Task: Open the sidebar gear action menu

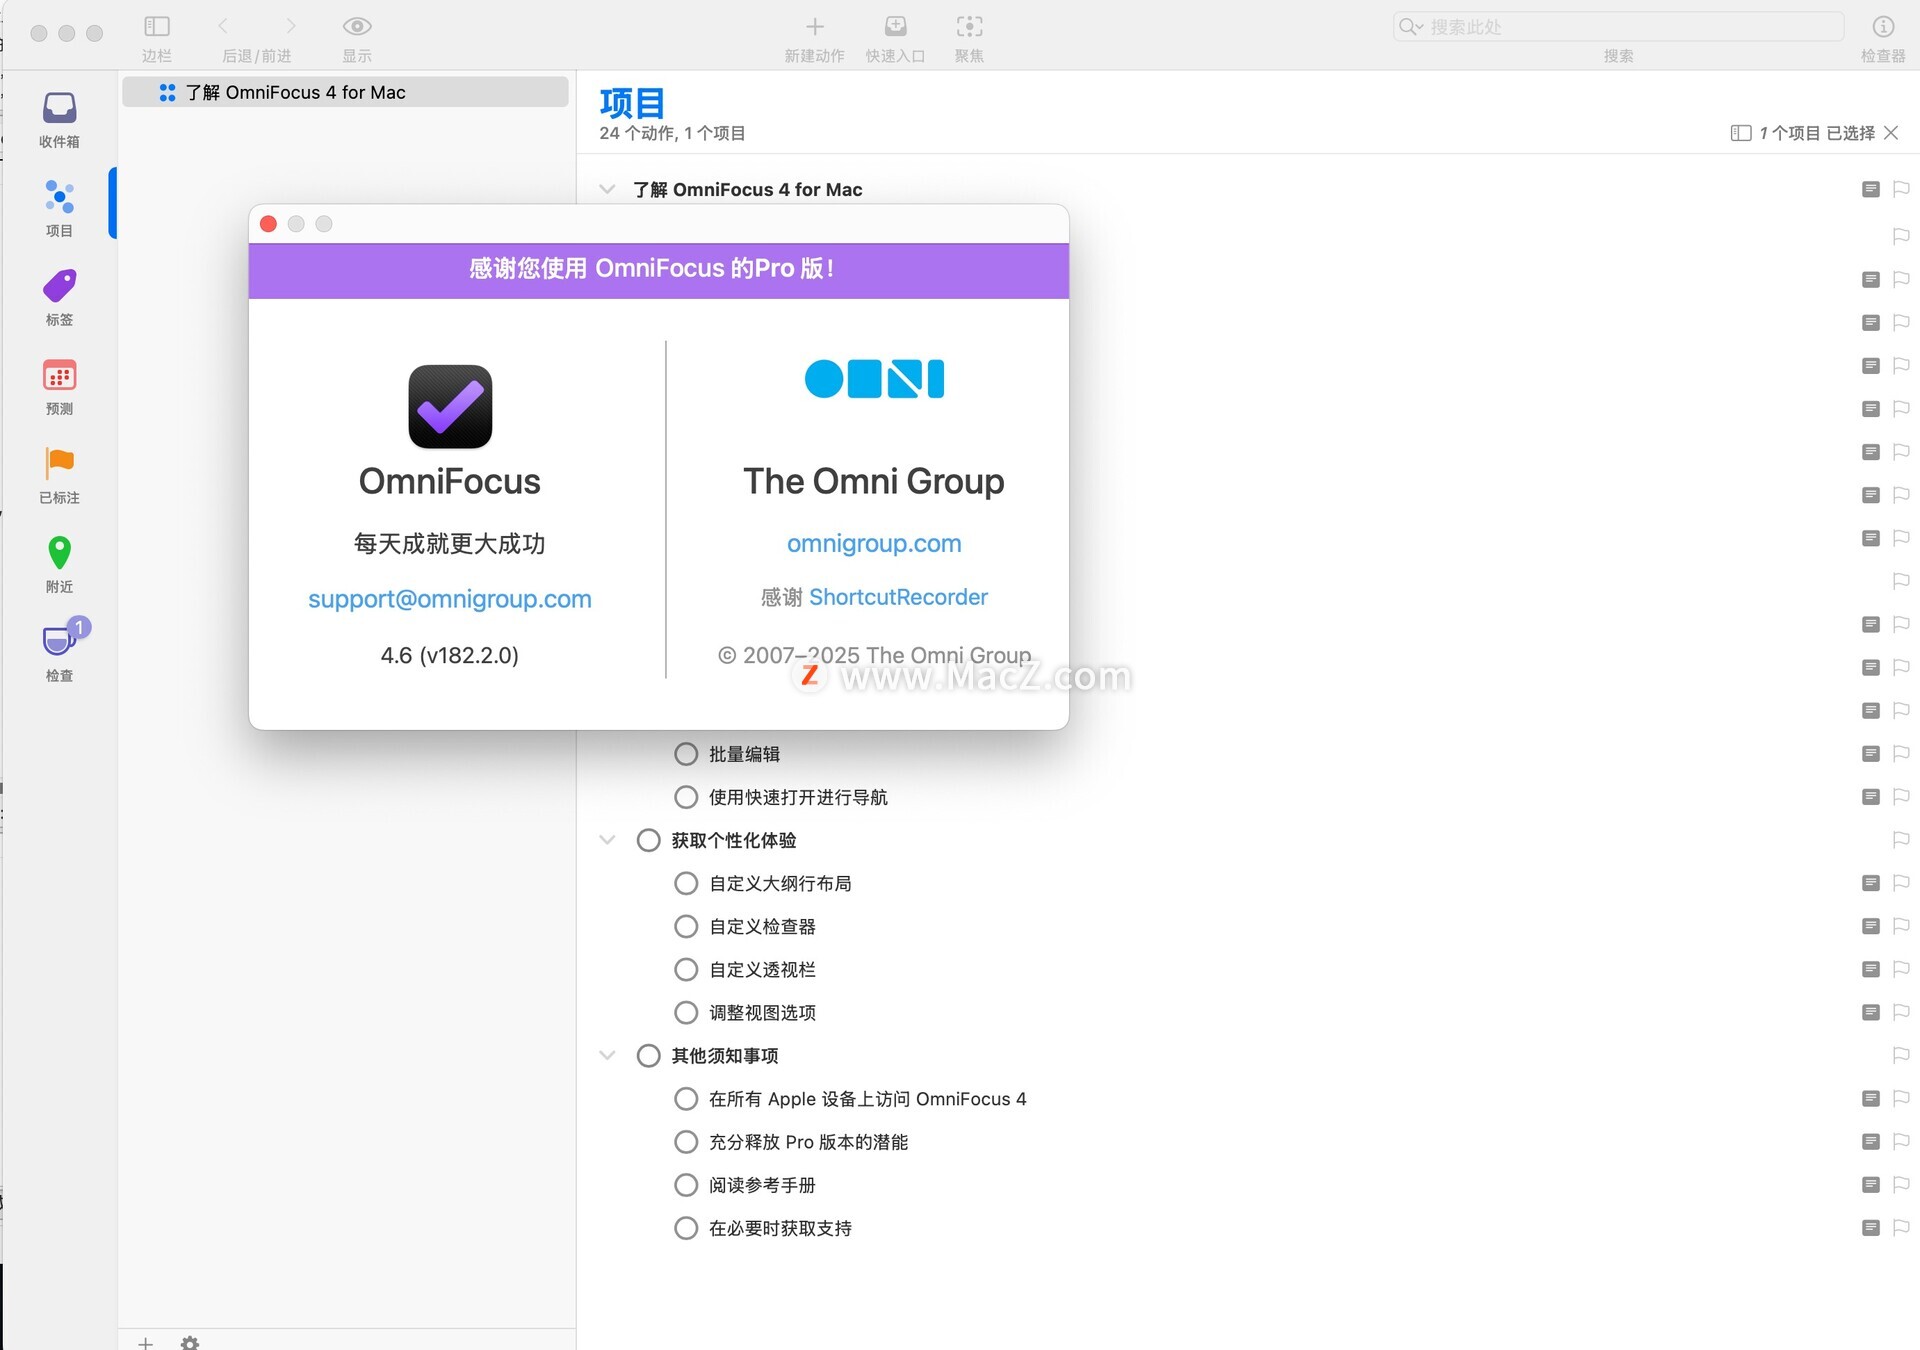Action: click(190, 1342)
